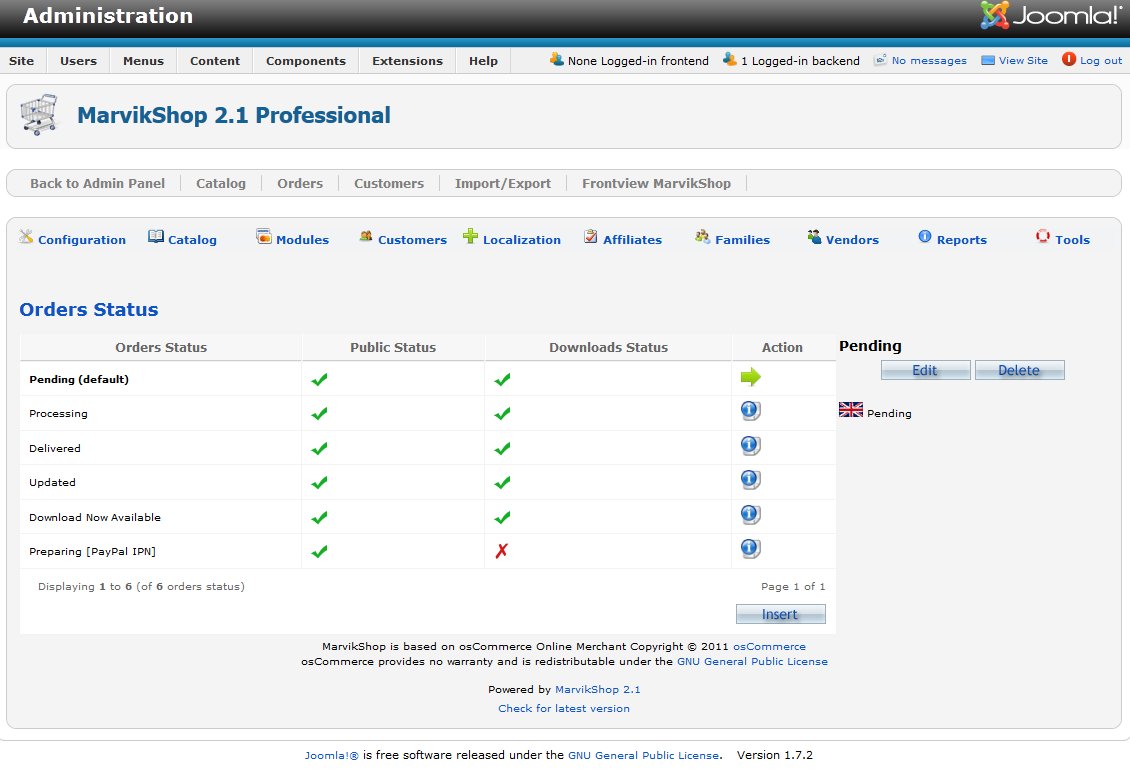Open the MarvikShop 2.1 powered-by link
Screen dimensions: 1130x773
coord(597,689)
